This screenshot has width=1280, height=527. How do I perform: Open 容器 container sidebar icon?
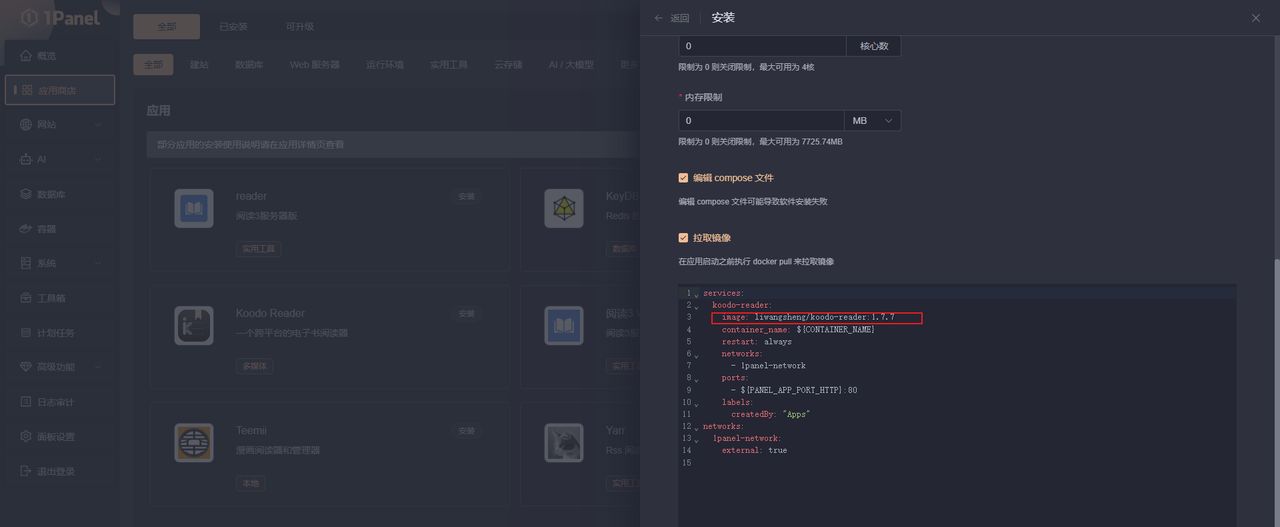click(x=27, y=229)
